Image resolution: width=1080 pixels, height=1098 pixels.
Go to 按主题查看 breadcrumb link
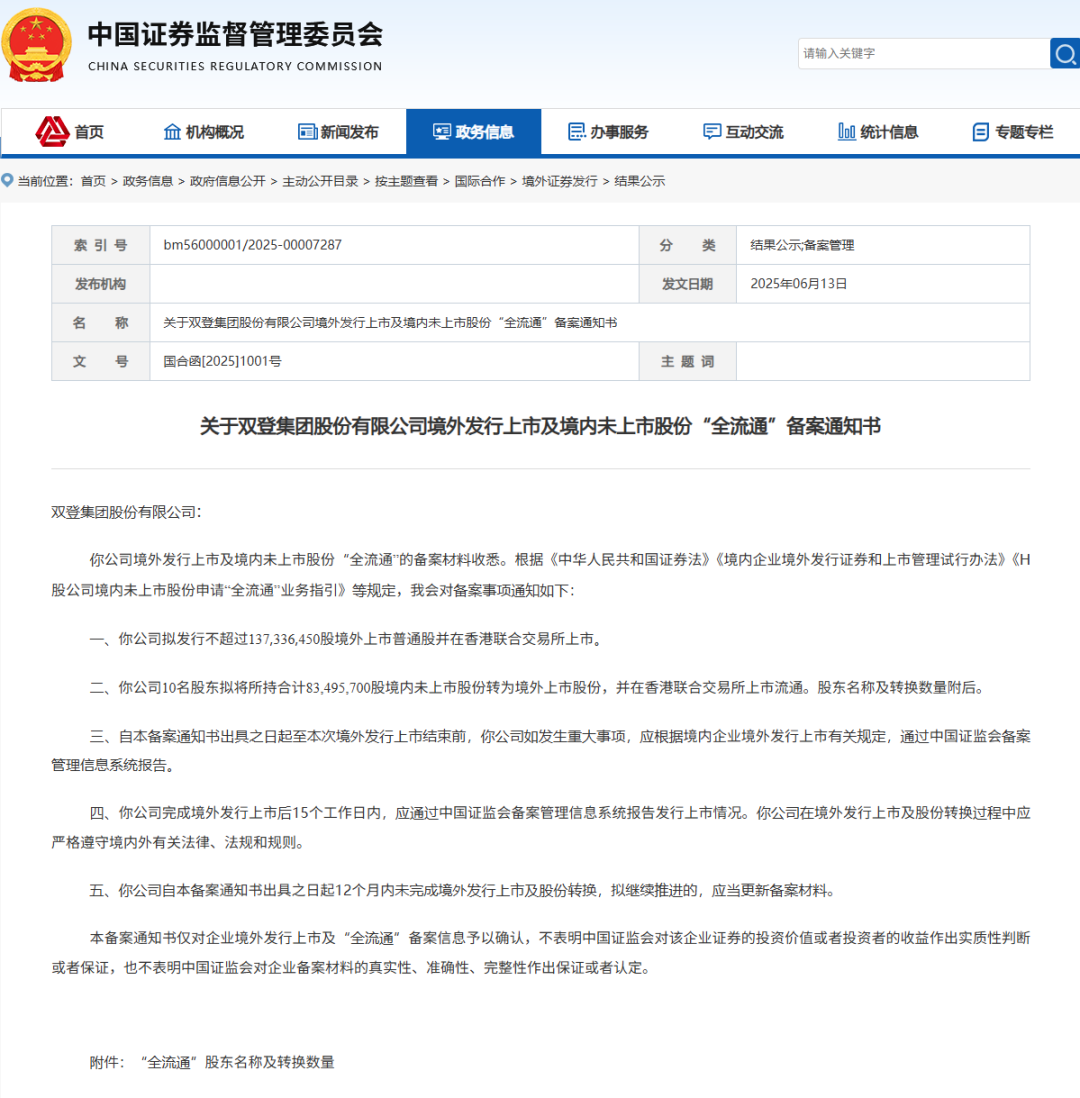(406, 181)
